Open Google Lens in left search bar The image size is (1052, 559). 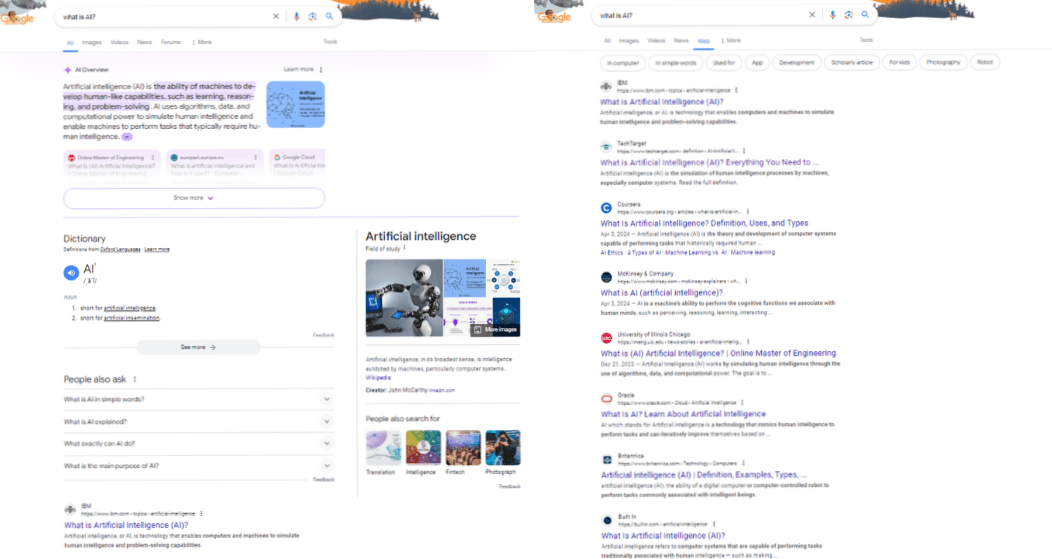tap(313, 17)
